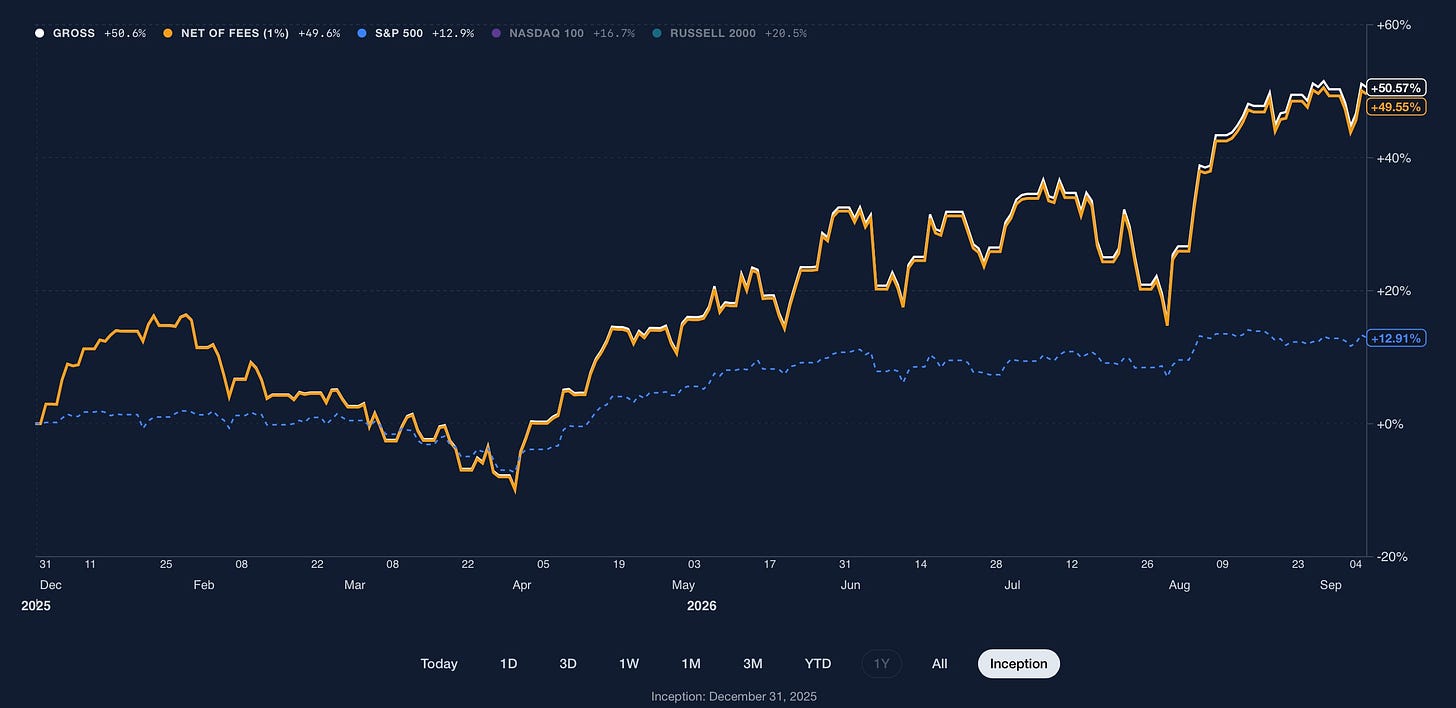
Task: Select the Today time range
Action: pos(439,664)
